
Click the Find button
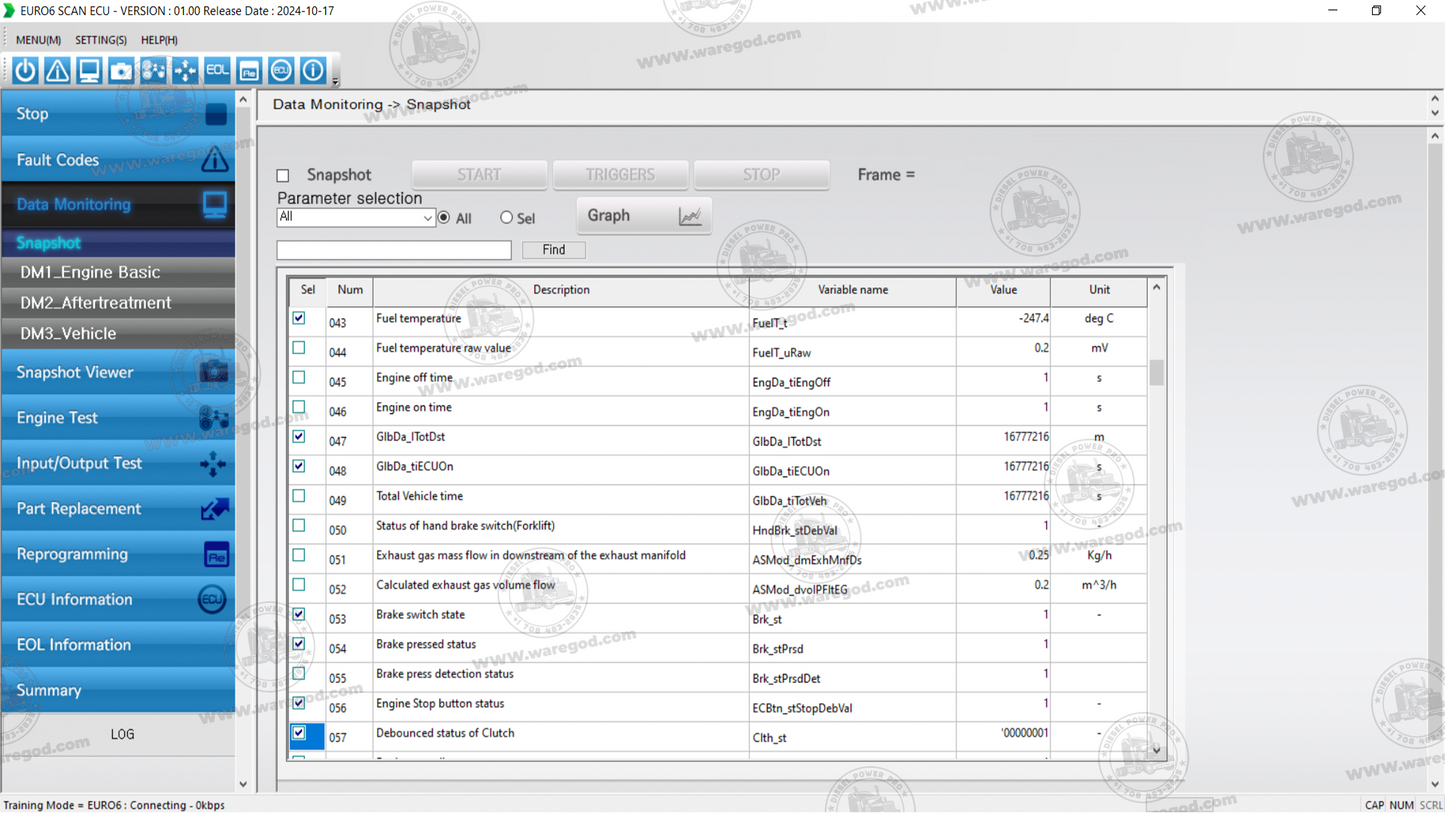tap(553, 249)
